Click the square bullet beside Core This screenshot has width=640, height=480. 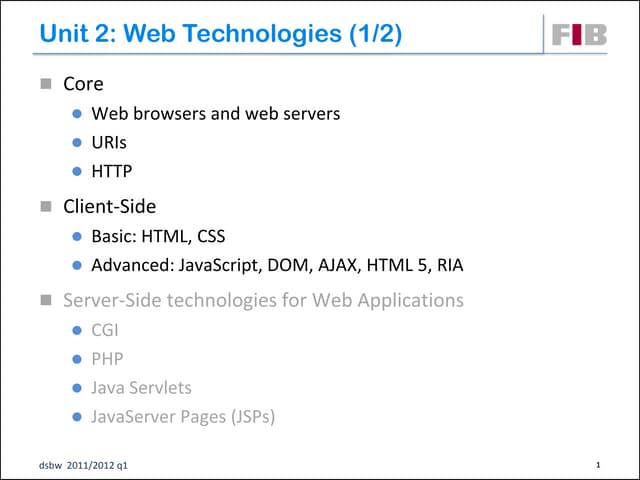45,85
